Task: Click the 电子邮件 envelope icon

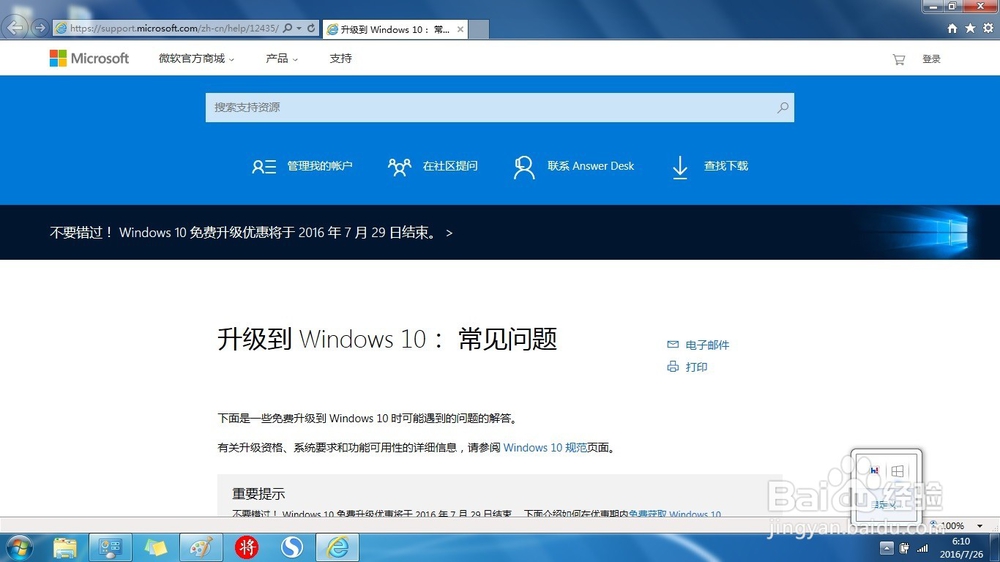Action: (673, 344)
